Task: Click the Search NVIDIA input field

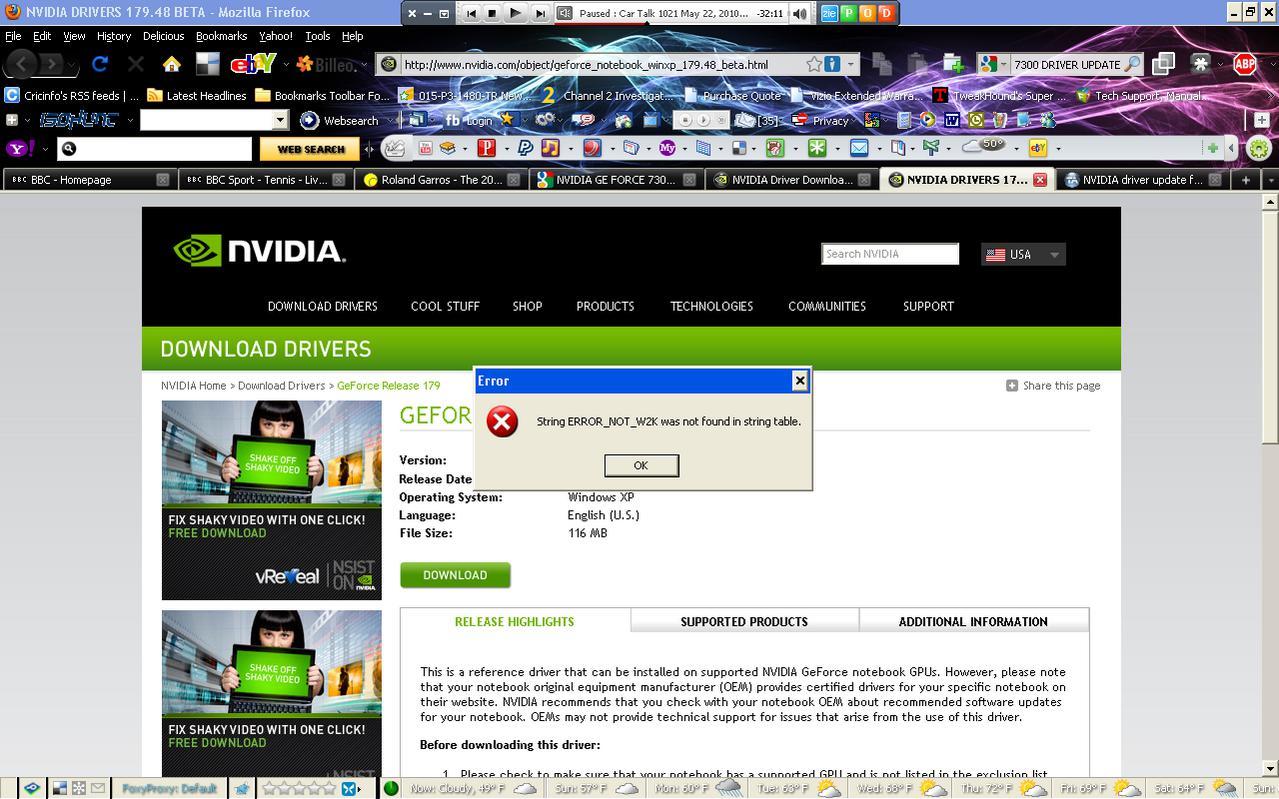Action: pyautogui.click(x=890, y=254)
